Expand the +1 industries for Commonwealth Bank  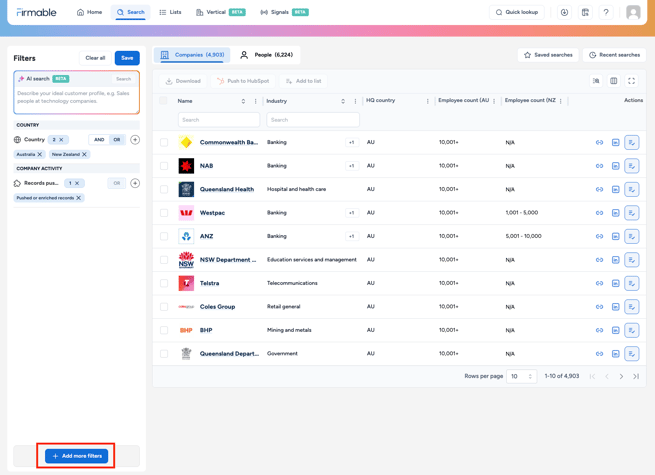[x=352, y=142]
